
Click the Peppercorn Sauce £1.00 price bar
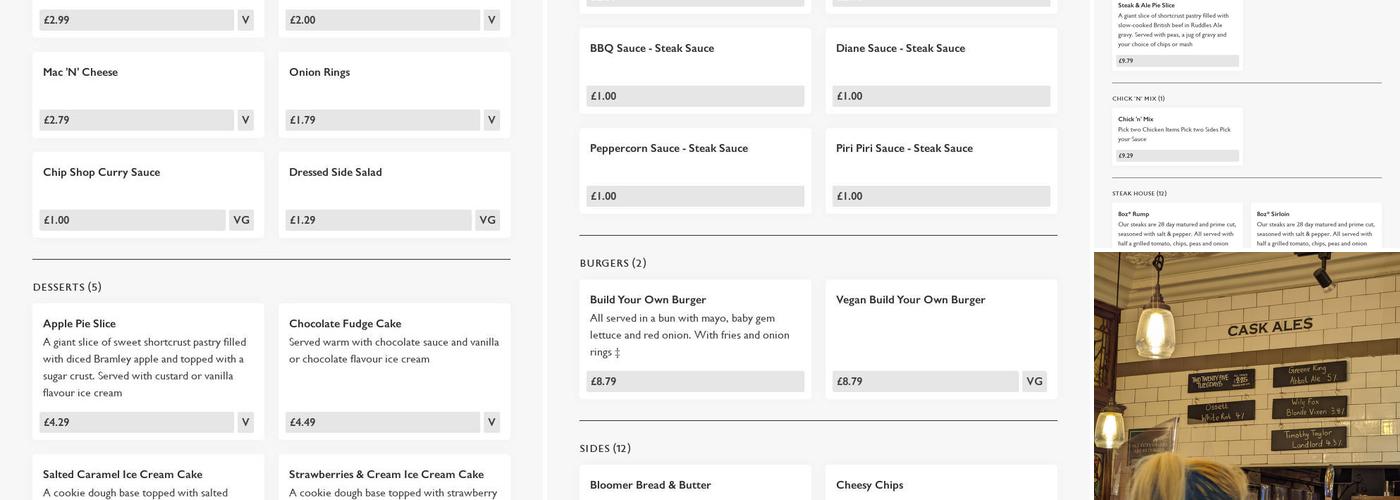(695, 196)
